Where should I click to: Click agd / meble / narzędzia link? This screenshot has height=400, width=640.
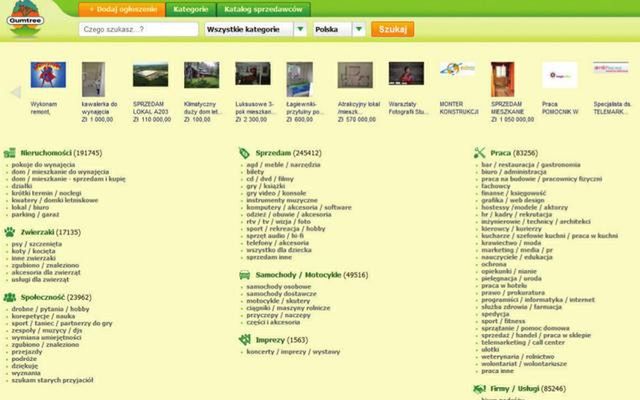click(283, 165)
